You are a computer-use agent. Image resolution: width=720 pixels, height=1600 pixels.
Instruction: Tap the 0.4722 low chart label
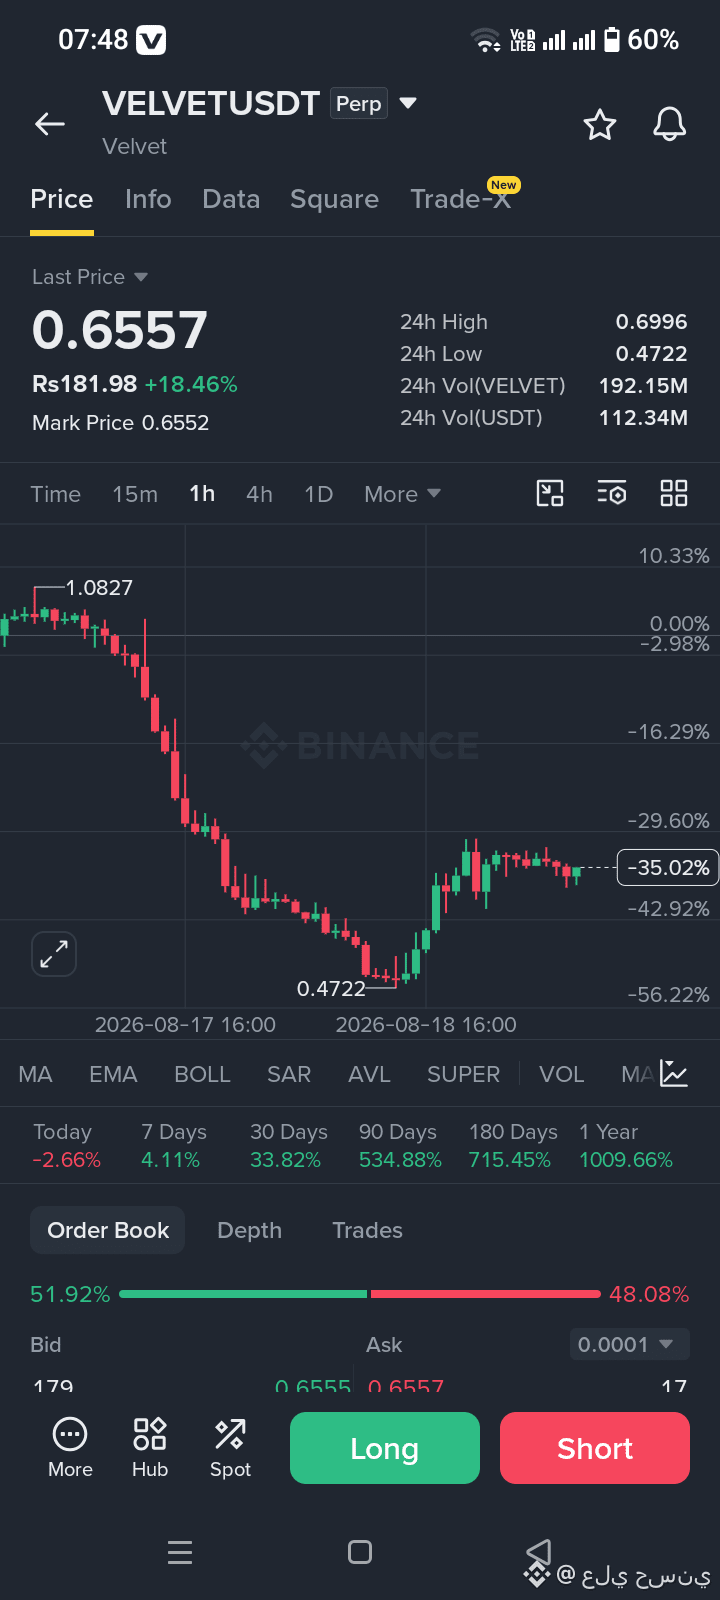pyautogui.click(x=332, y=989)
